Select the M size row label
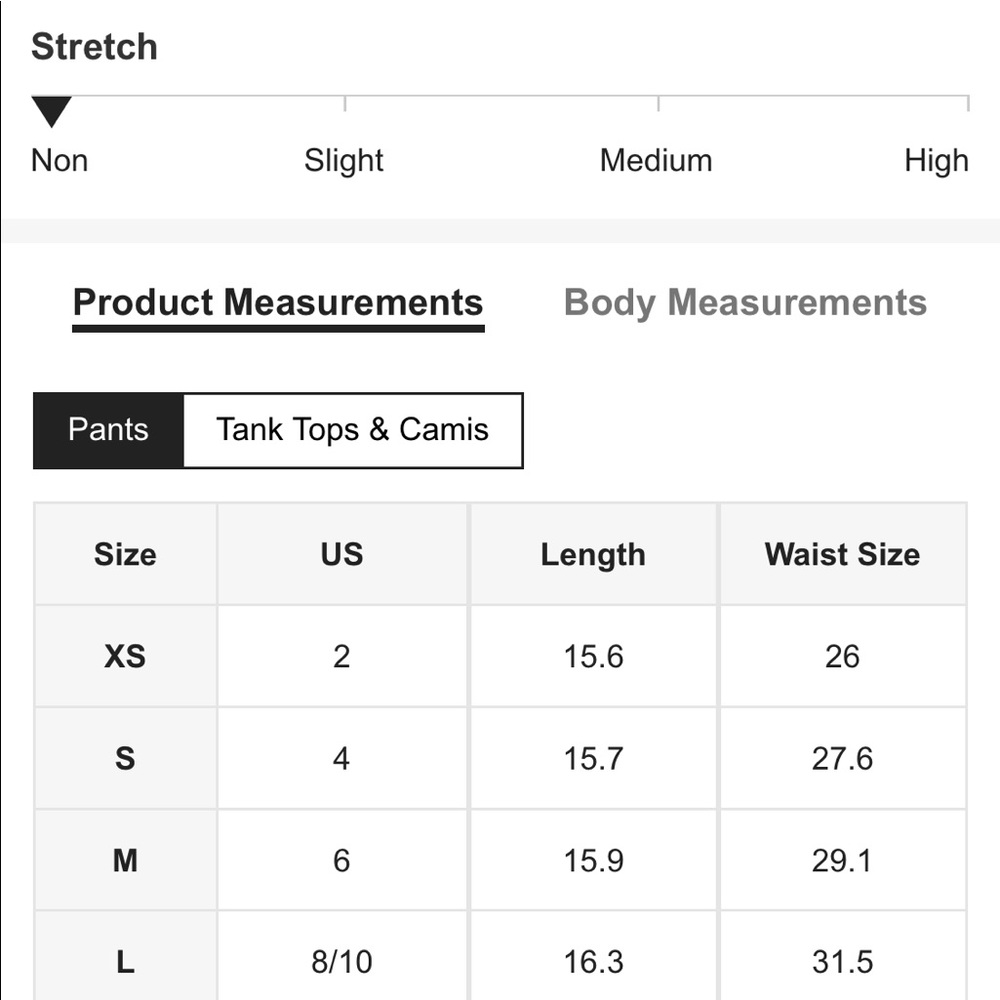Image resolution: width=1000 pixels, height=1000 pixels. (x=125, y=860)
